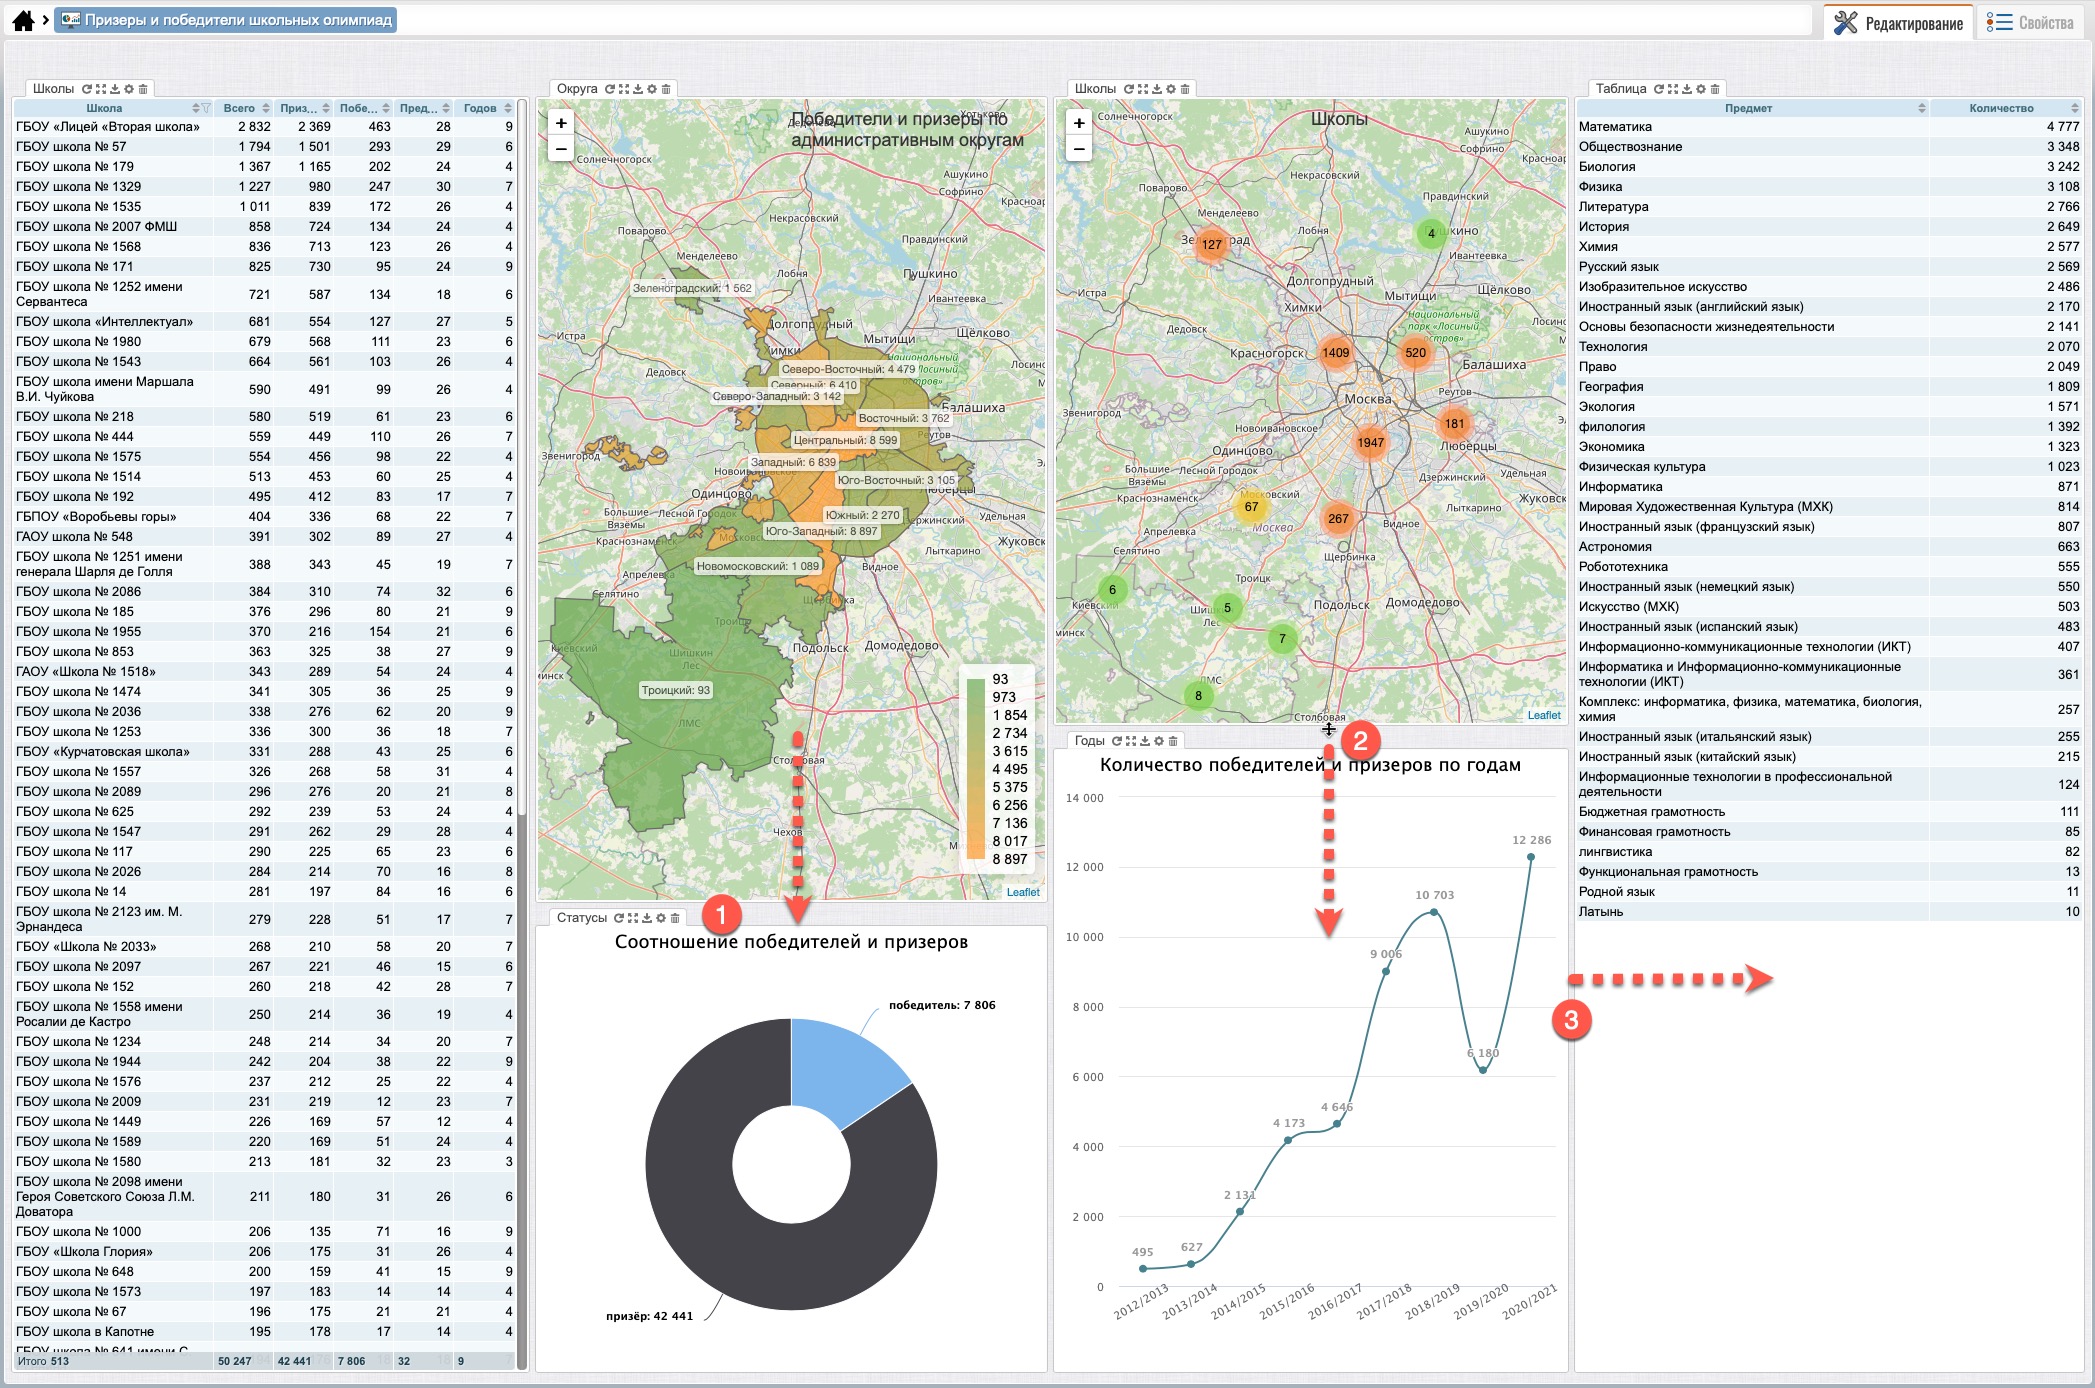Zoom out on the Школы map

click(1079, 149)
